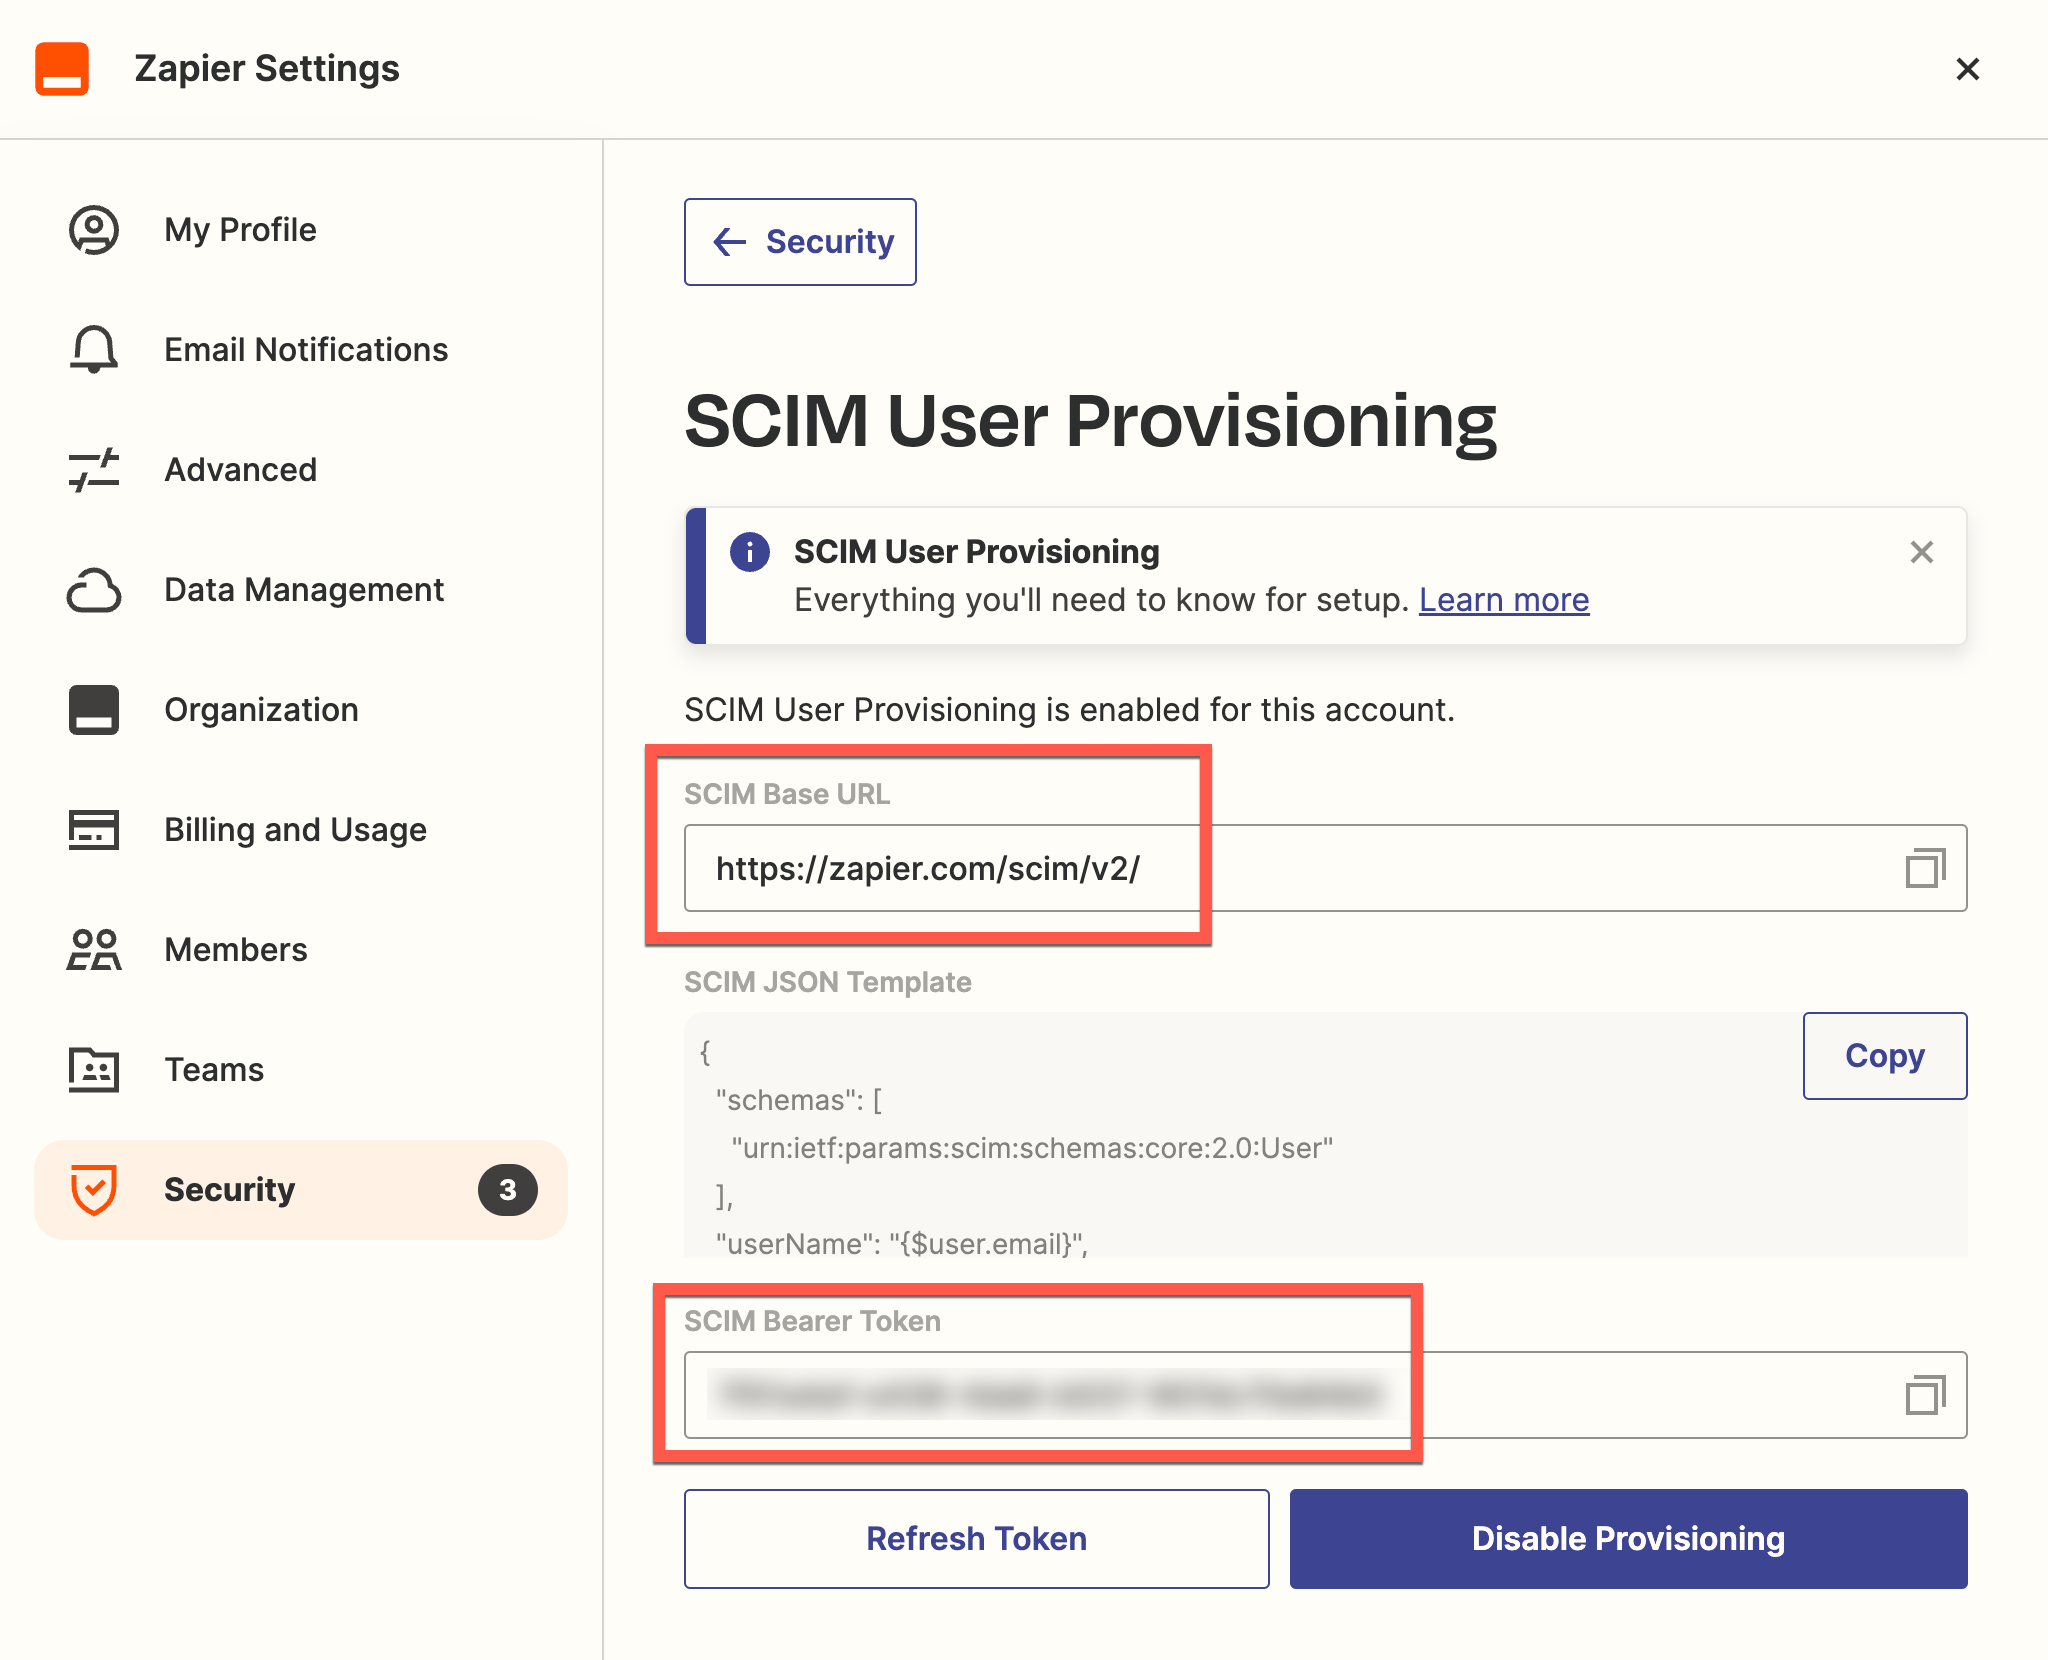Click the Zapier orange logo icon
This screenshot has height=1660, width=2048.
(x=62, y=69)
